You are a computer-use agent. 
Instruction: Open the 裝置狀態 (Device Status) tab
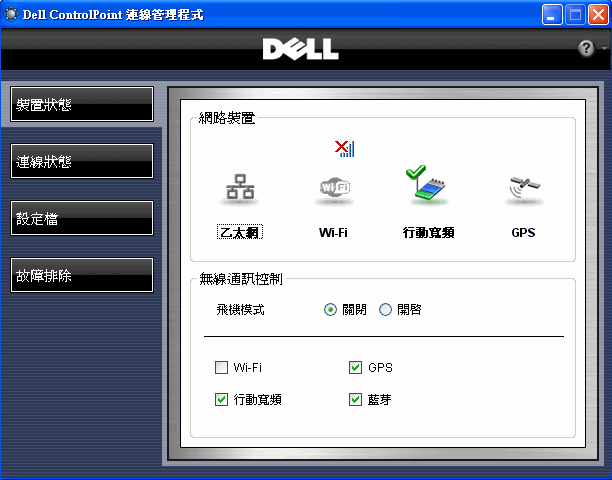click(x=82, y=104)
